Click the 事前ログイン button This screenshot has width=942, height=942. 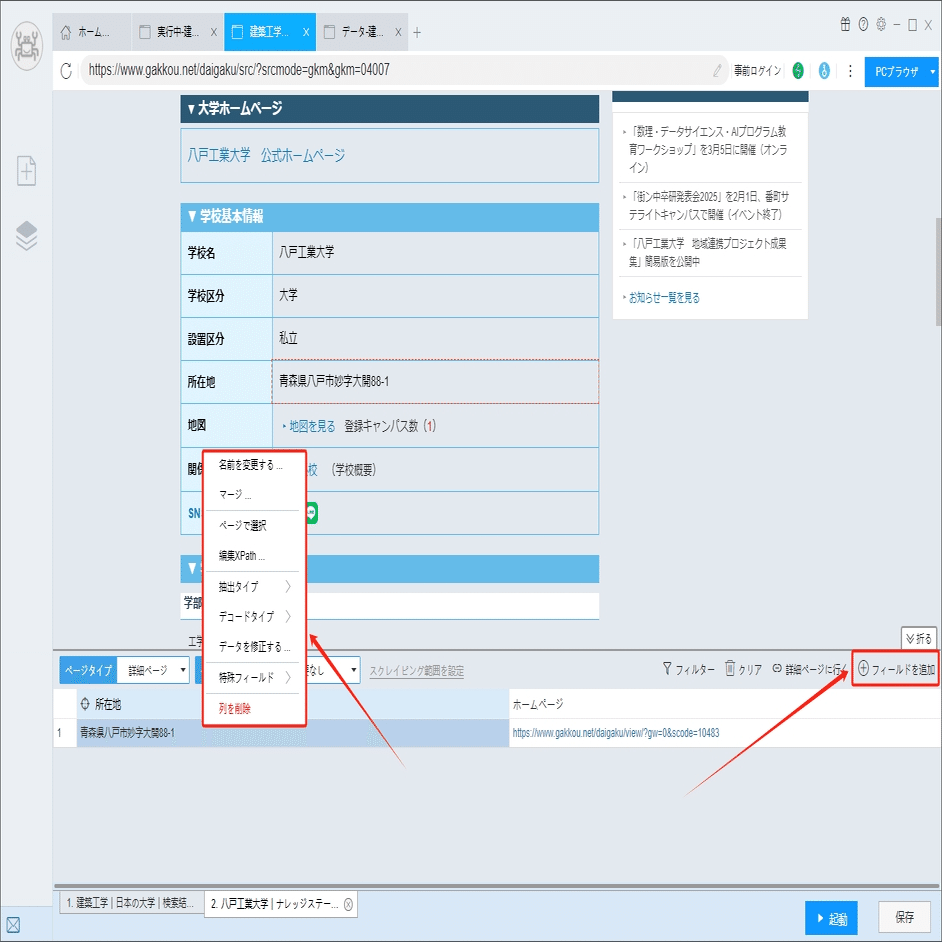[757, 71]
